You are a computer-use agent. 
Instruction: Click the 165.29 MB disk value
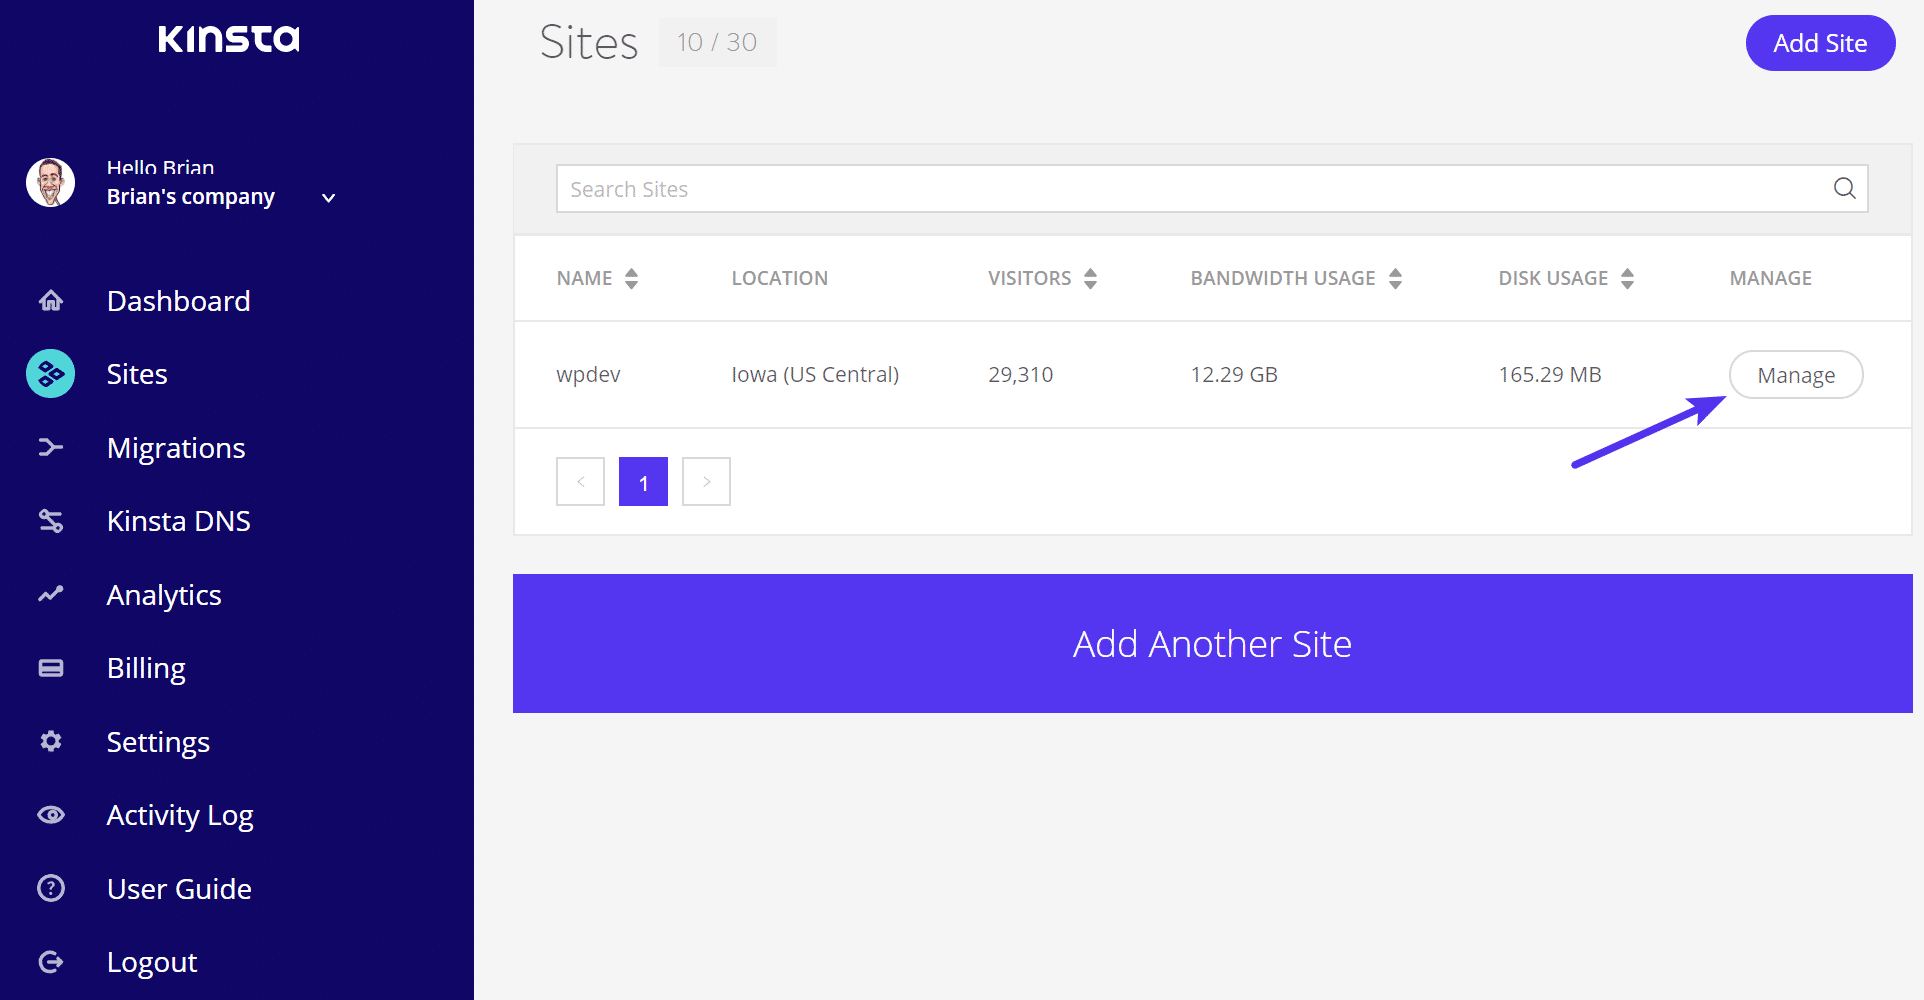coord(1550,375)
